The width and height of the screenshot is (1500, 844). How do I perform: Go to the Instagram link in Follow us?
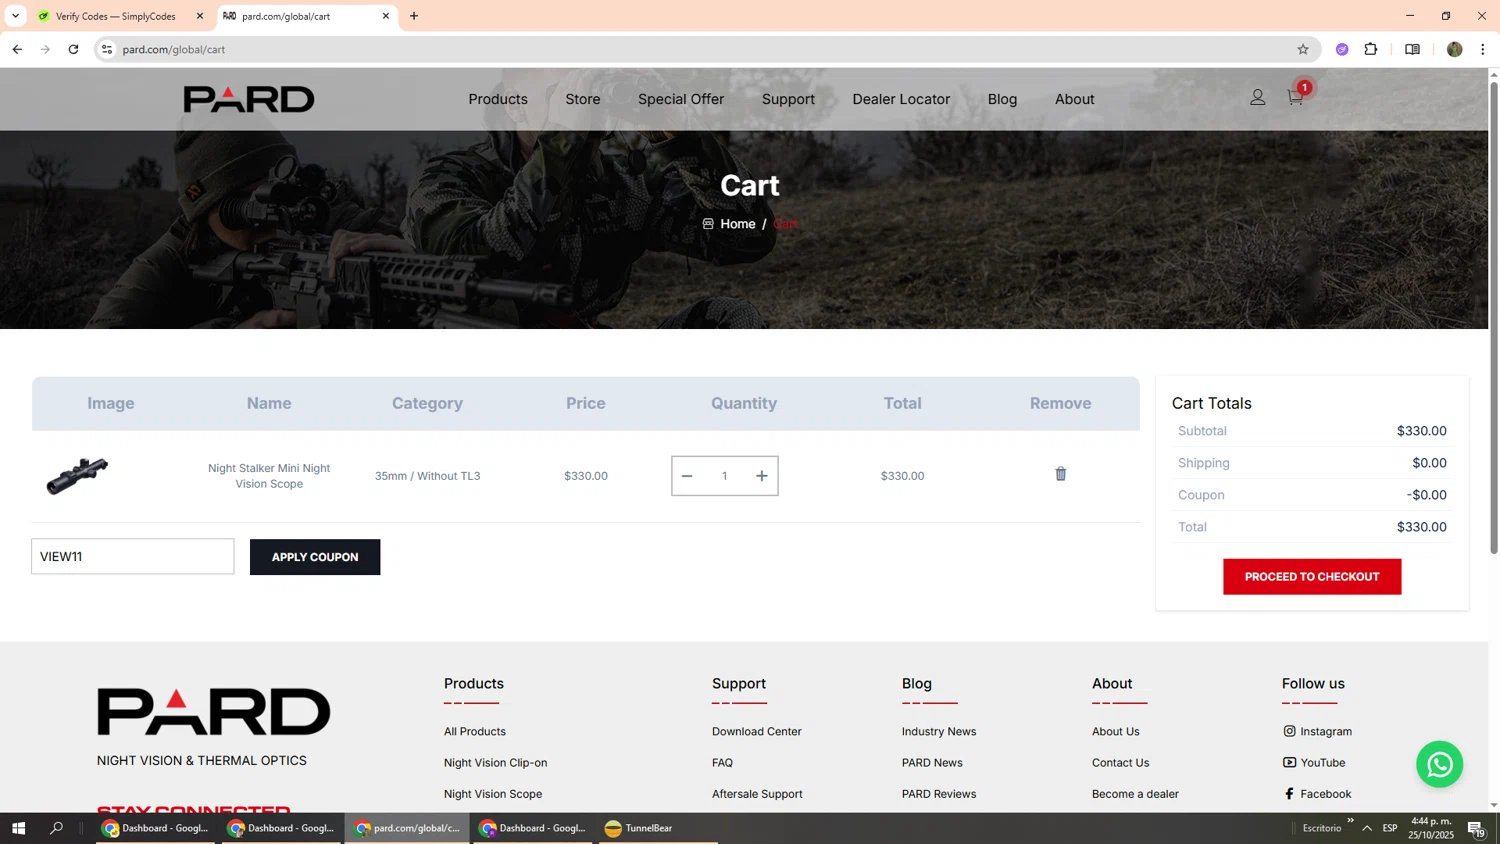(x=1317, y=731)
